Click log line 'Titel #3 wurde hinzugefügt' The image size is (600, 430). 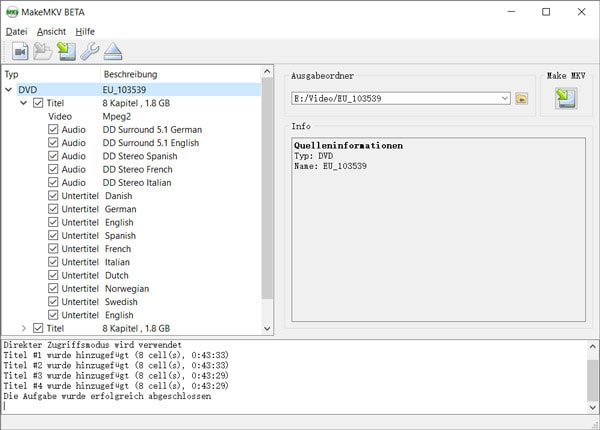(x=116, y=375)
